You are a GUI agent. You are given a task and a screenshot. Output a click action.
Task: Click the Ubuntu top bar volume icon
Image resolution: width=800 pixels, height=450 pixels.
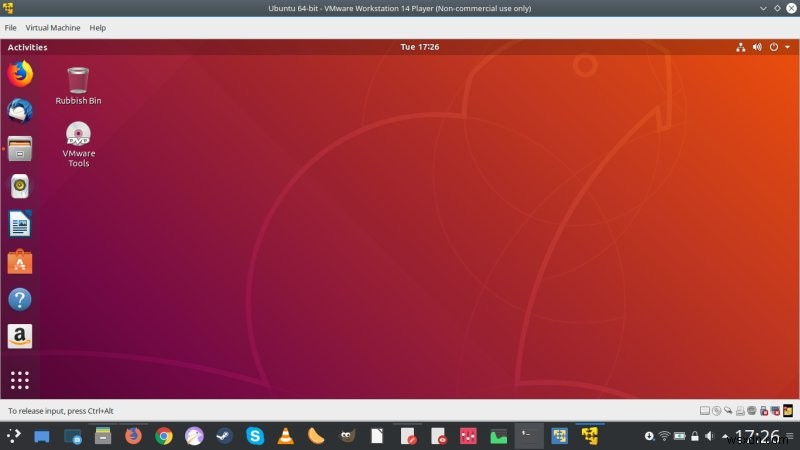pyautogui.click(x=757, y=47)
